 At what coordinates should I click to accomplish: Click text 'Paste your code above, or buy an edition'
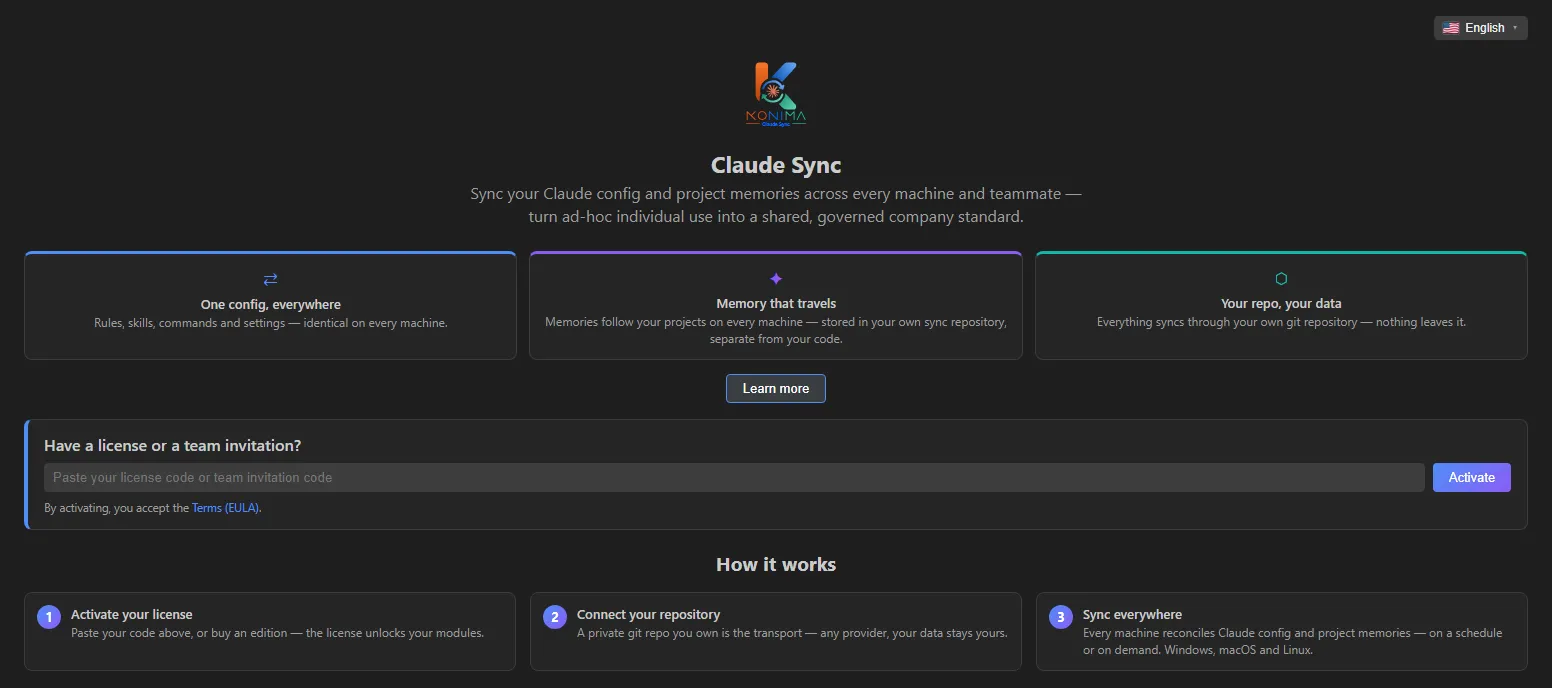[x=180, y=633]
